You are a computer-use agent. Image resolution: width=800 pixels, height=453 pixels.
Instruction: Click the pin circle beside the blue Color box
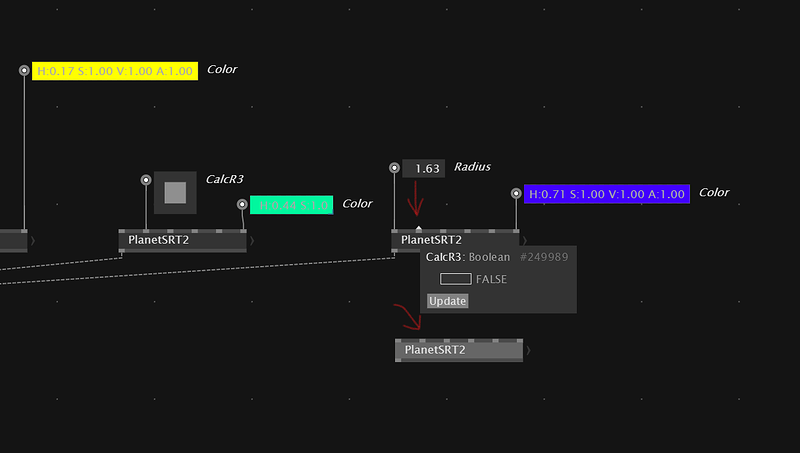pyautogui.click(x=516, y=193)
